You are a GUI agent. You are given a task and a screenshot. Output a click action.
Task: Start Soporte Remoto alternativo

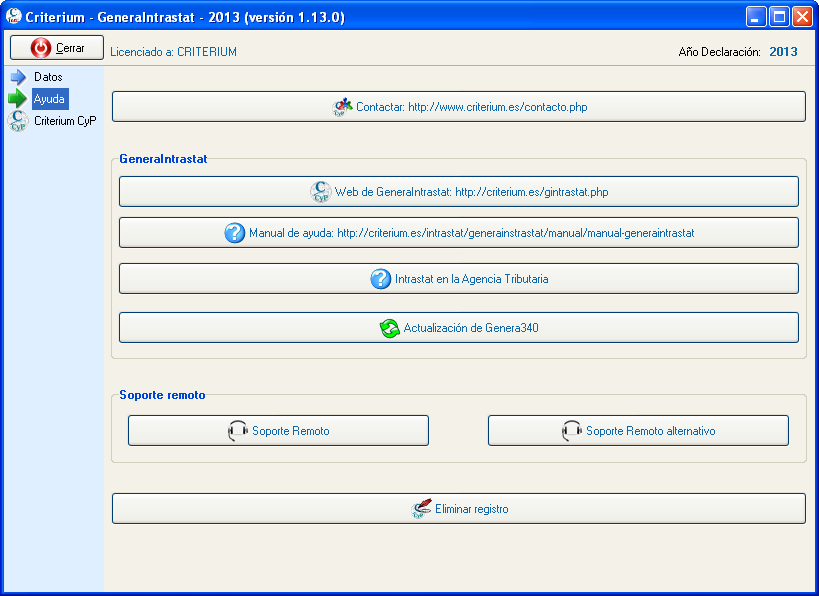tap(638, 430)
